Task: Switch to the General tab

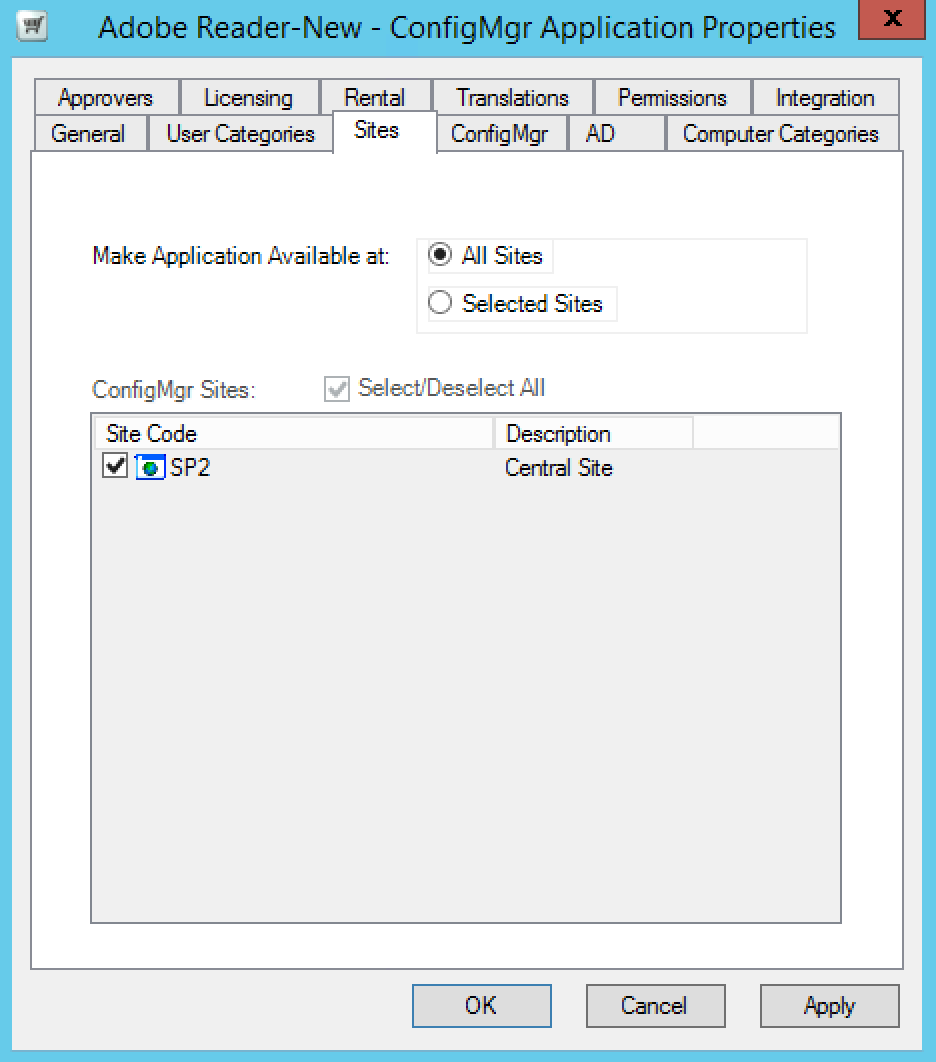Action: pos(88,134)
